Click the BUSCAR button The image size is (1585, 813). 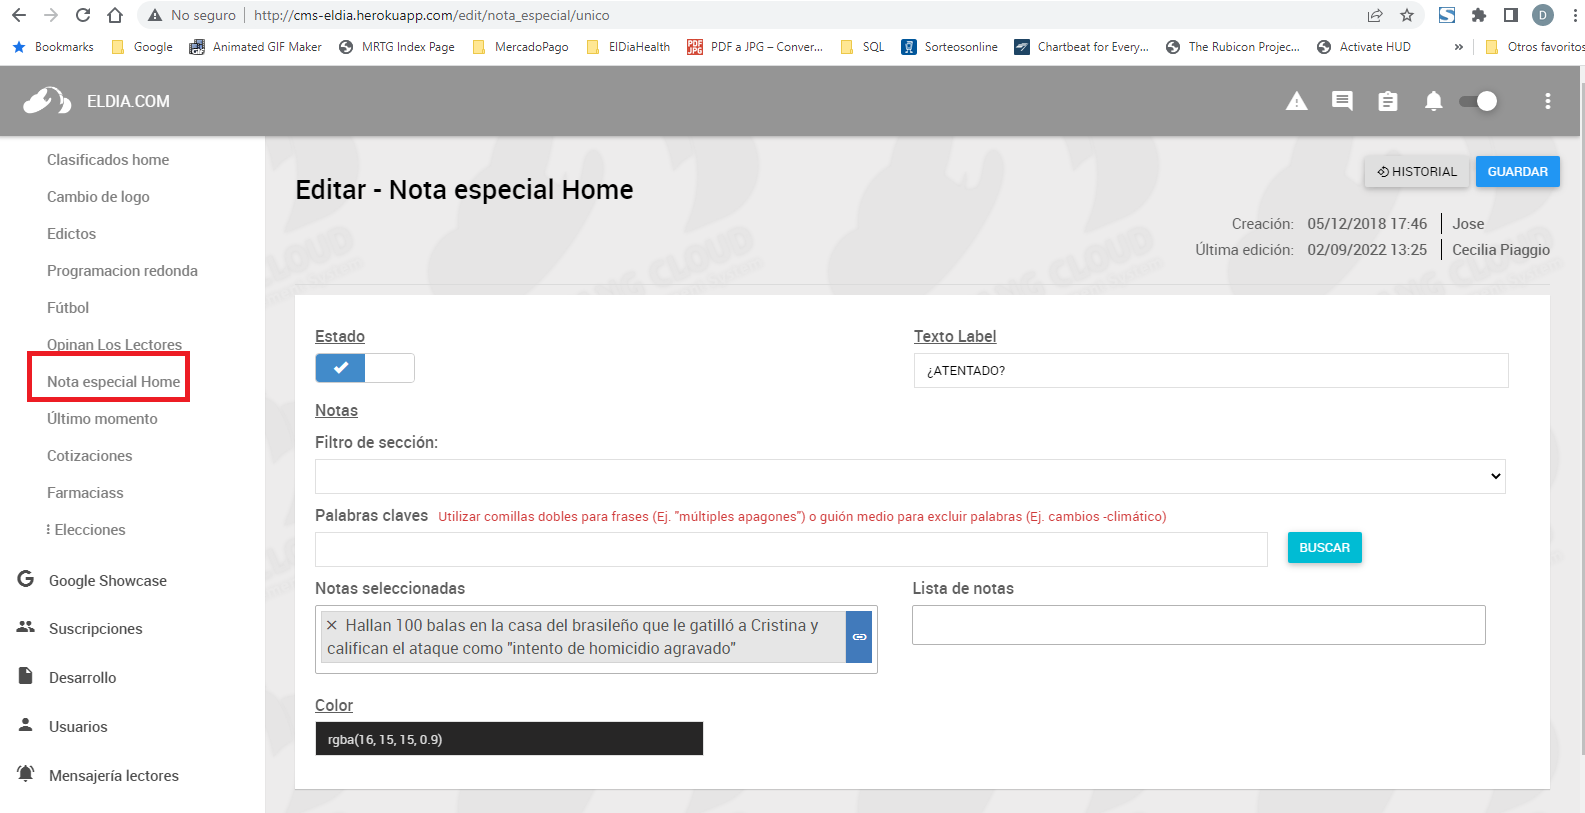coord(1324,548)
